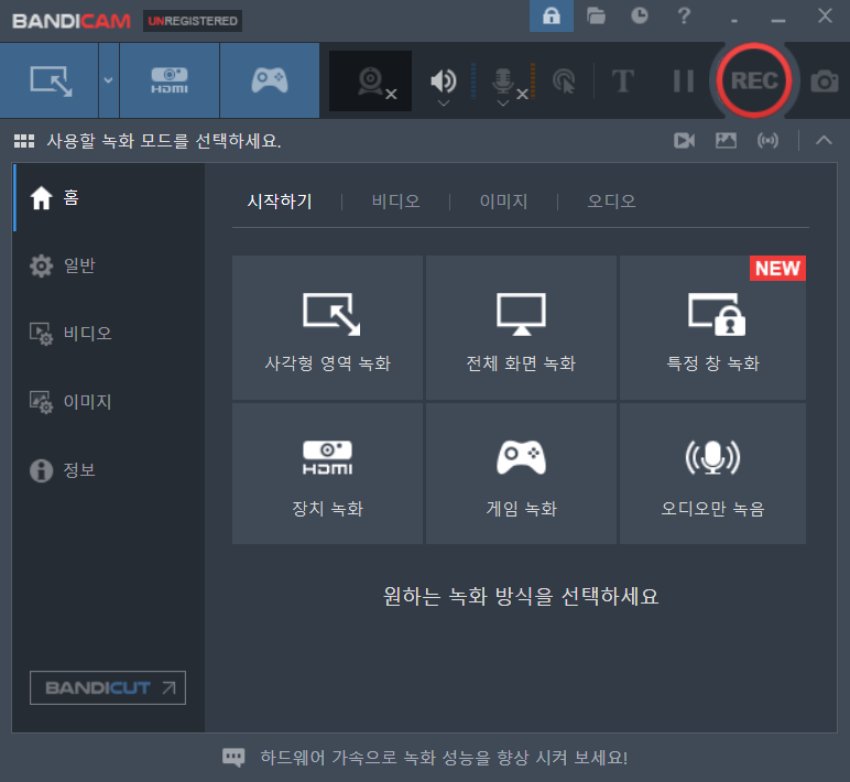
Task: Toggle webcam overlay on or off
Action: point(371,80)
